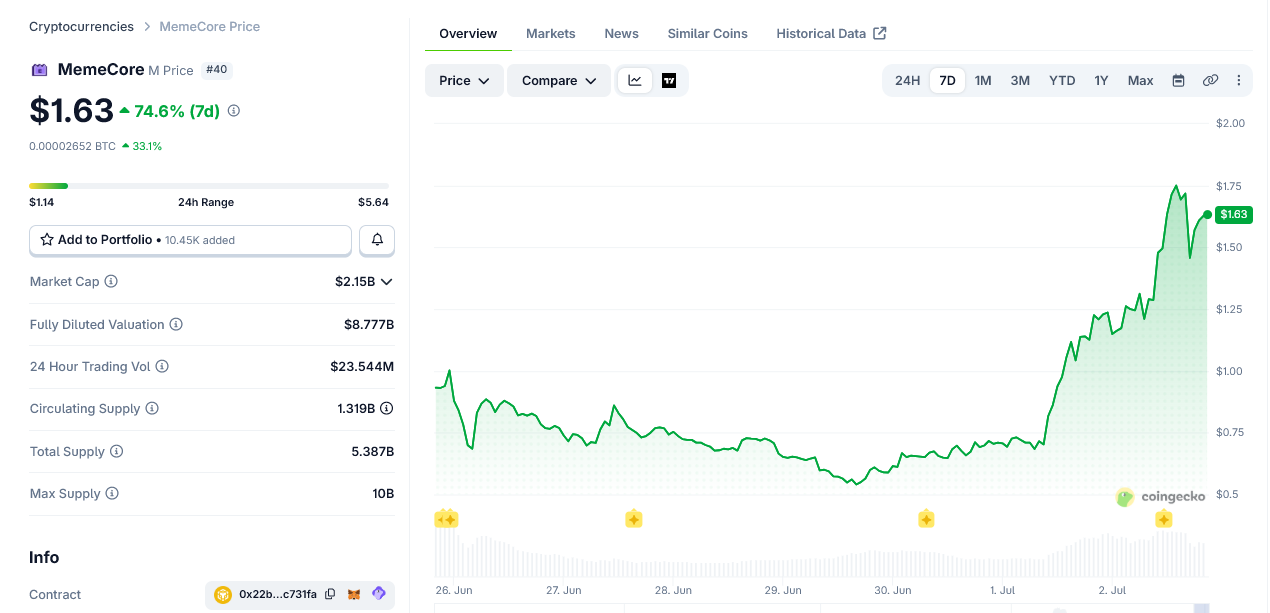Click the news marker near 28. Jun

pyautogui.click(x=633, y=518)
